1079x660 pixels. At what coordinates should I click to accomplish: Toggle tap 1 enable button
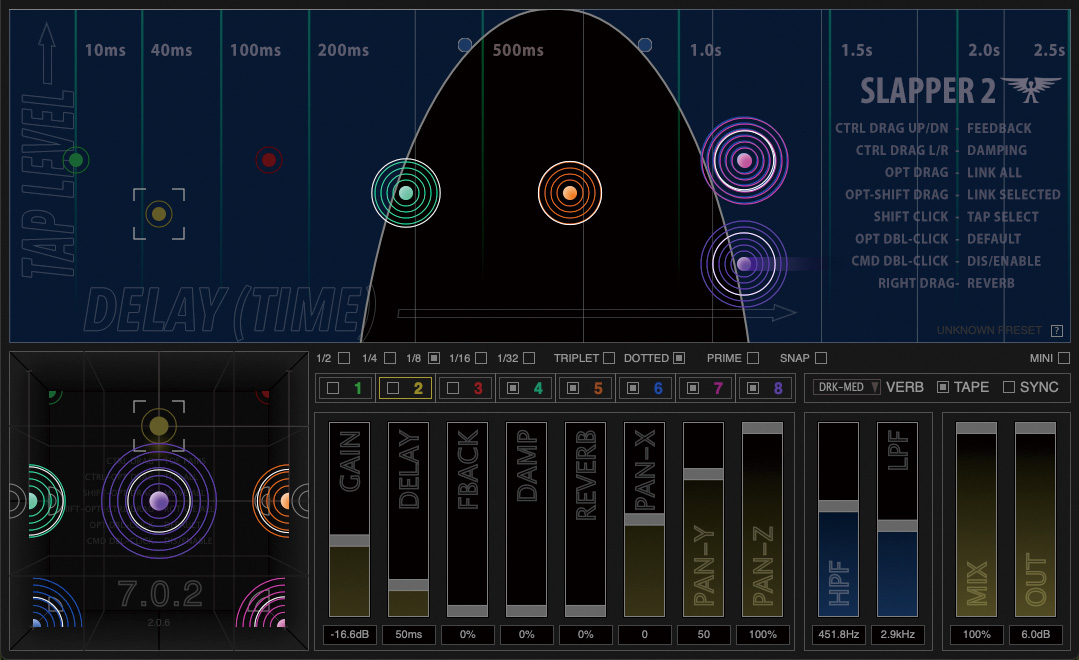tap(333, 388)
